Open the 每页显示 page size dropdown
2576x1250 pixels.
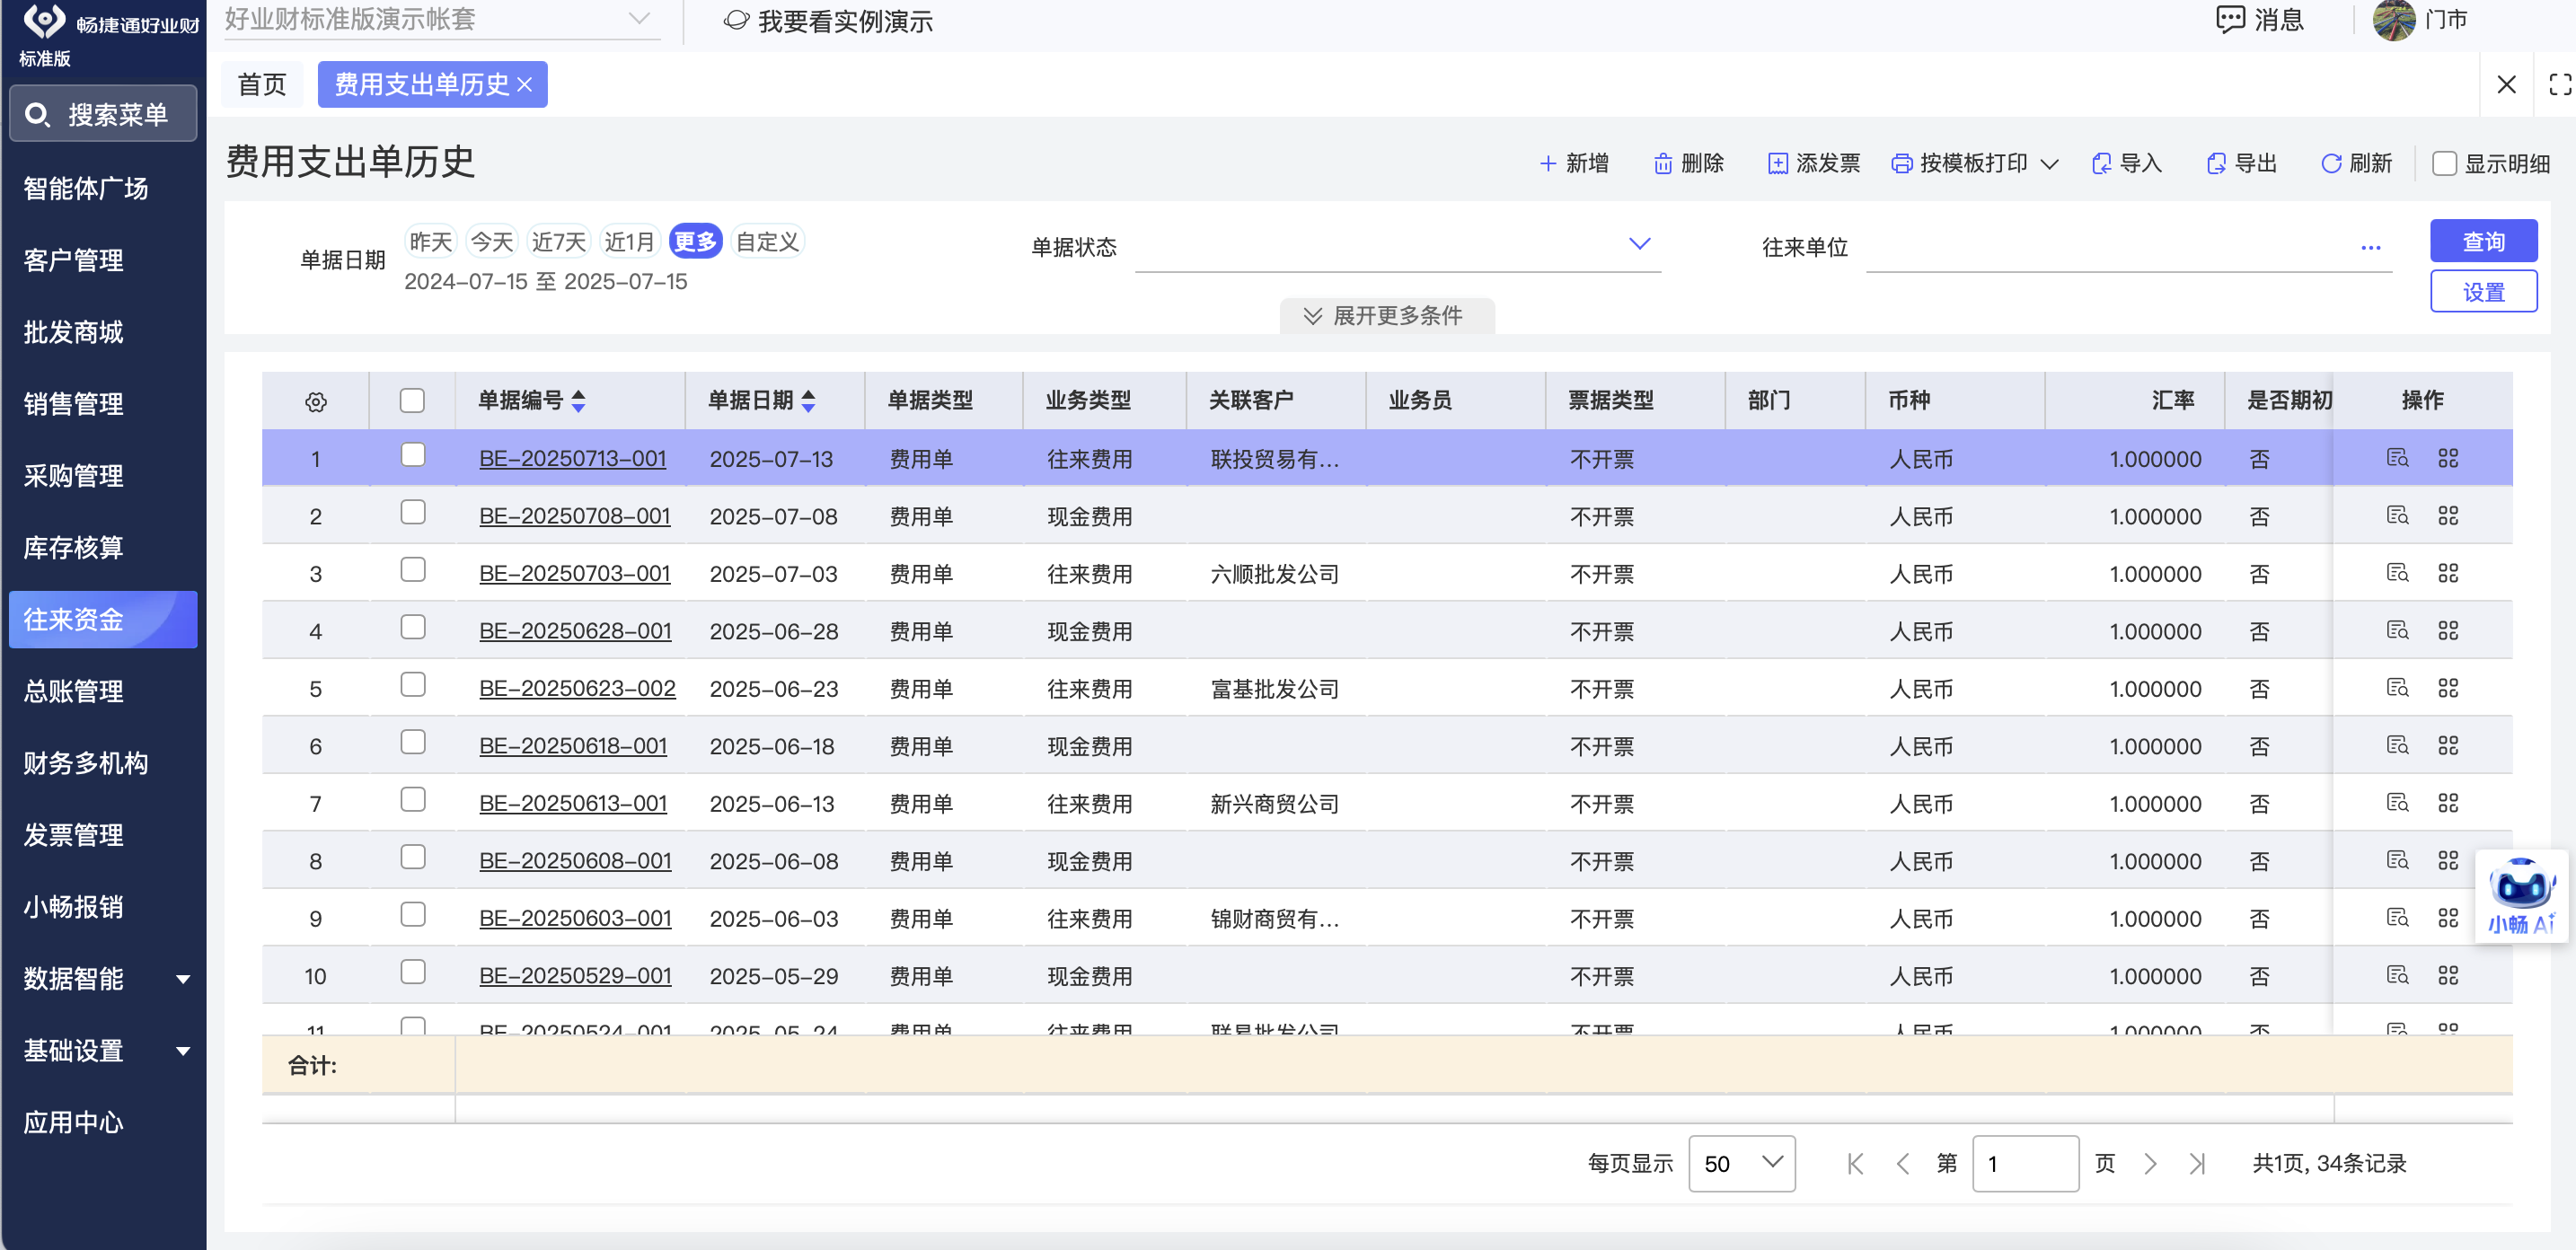(x=1741, y=1163)
